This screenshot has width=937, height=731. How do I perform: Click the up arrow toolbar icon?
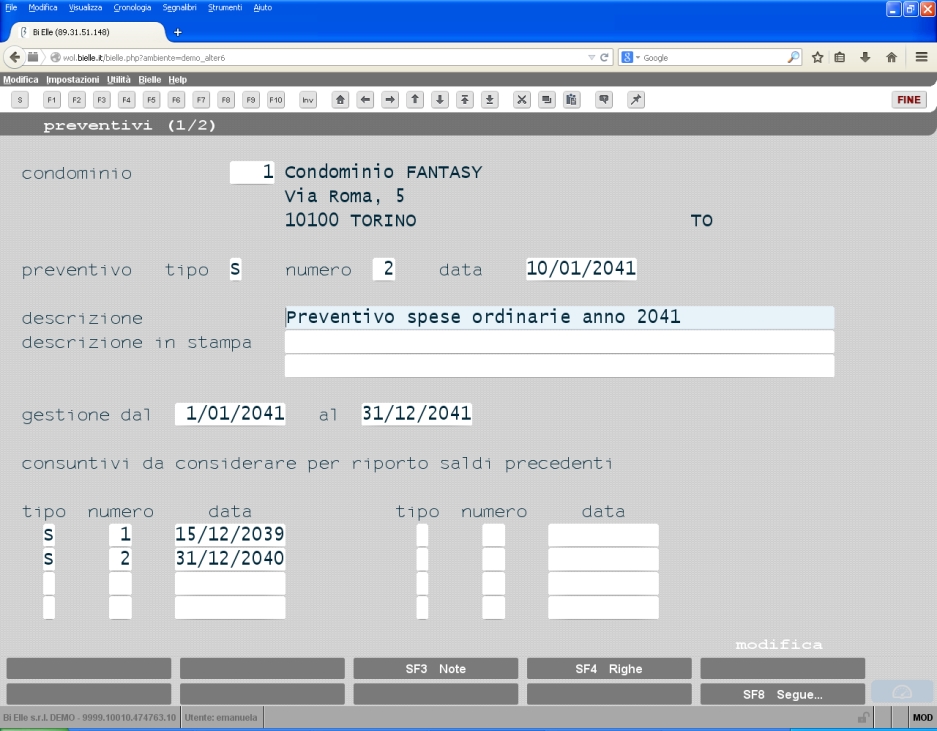(x=415, y=100)
